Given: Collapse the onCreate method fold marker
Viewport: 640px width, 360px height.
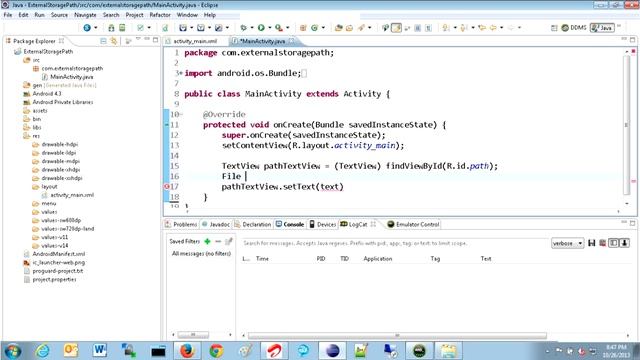Looking at the screenshot, I should pyautogui.click(x=182, y=115).
